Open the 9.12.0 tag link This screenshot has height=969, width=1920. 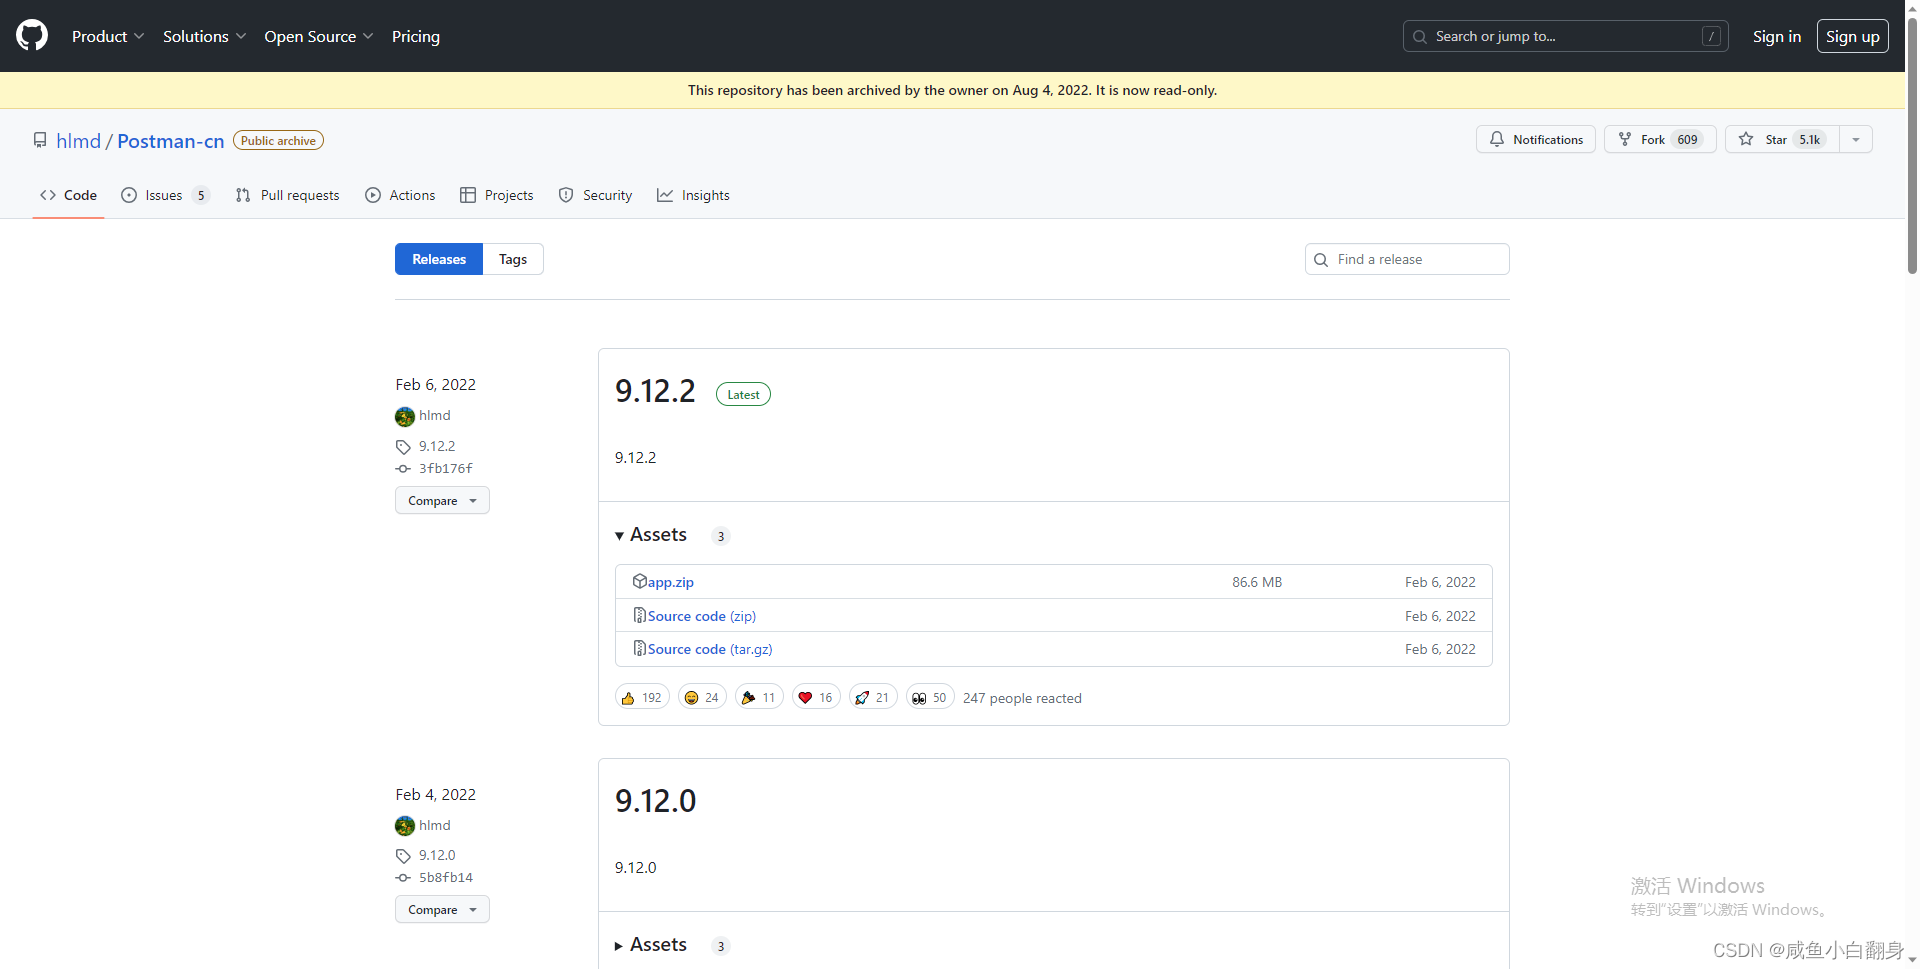(x=437, y=855)
